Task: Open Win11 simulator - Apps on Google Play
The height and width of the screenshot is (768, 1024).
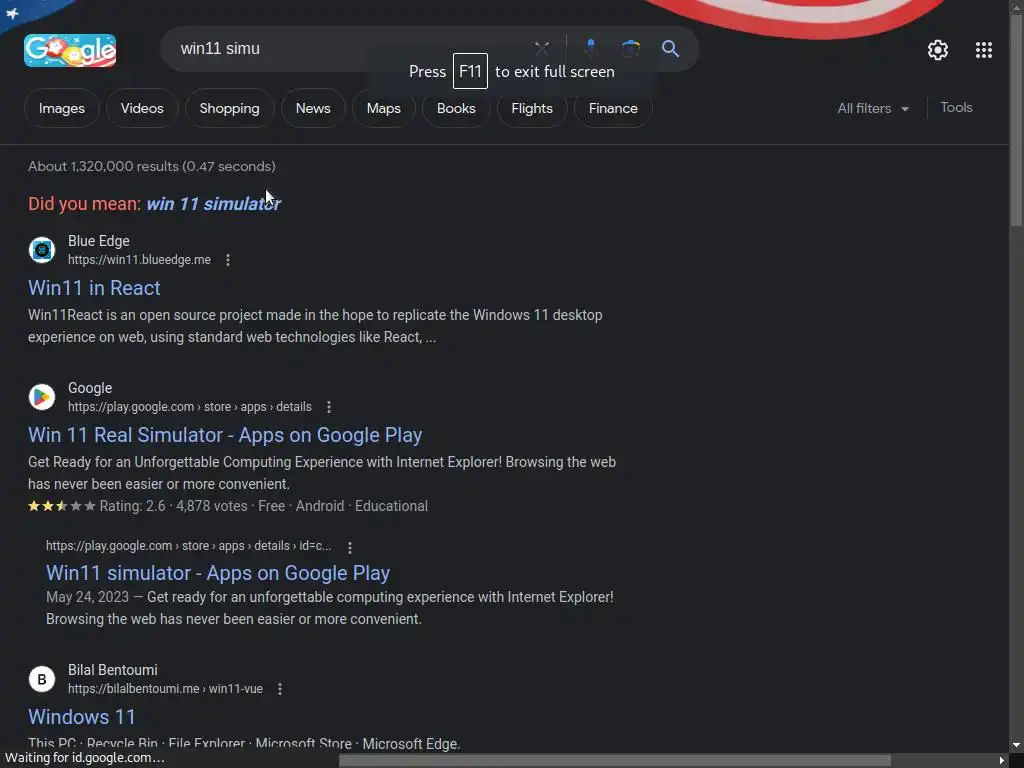Action: coord(217,573)
